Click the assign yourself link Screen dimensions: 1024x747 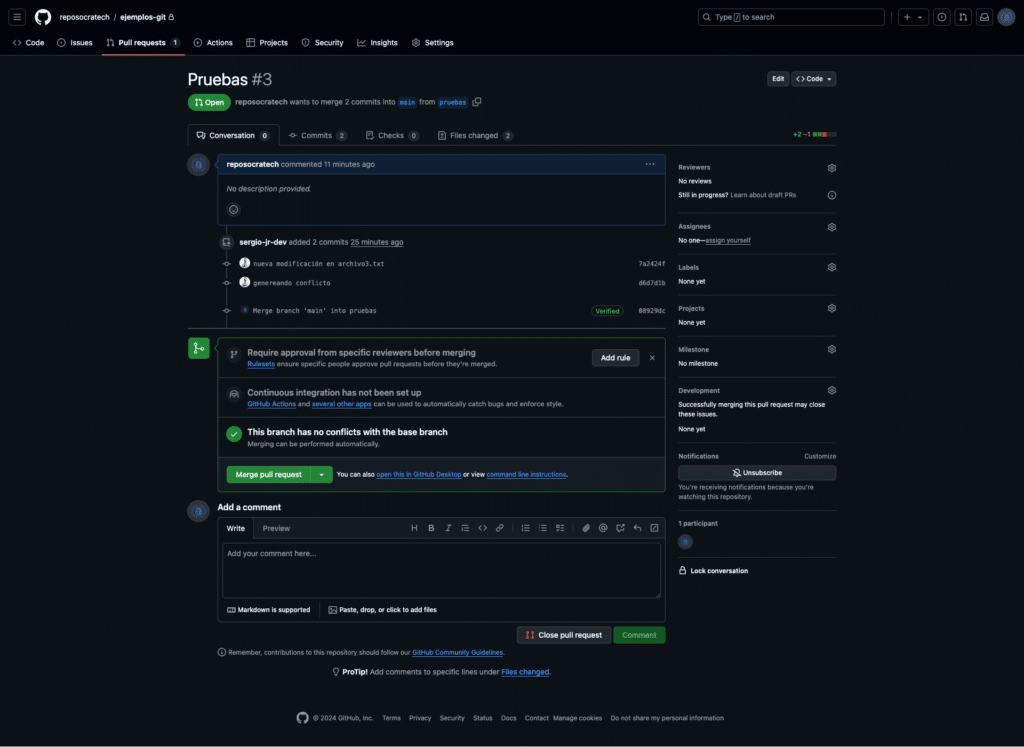pyautogui.click(x=728, y=241)
